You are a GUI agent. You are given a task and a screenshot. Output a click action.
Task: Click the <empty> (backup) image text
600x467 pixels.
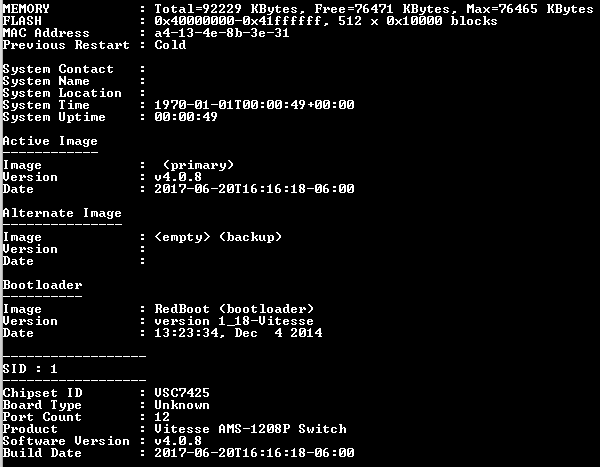point(218,237)
